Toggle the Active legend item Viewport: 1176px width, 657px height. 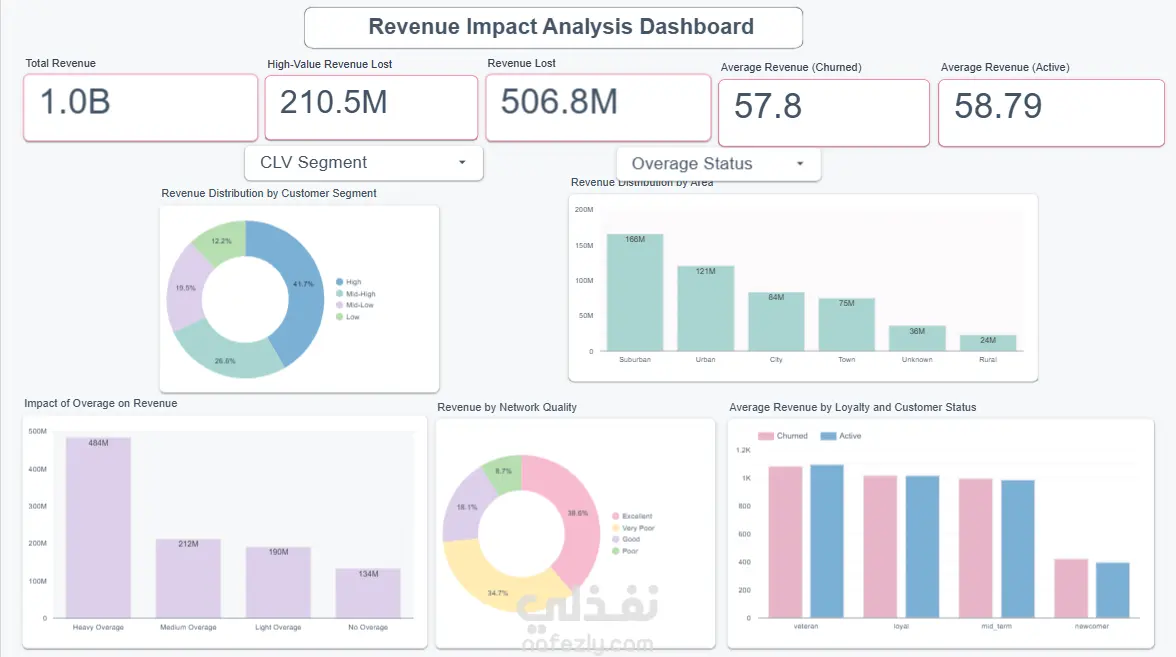point(841,436)
